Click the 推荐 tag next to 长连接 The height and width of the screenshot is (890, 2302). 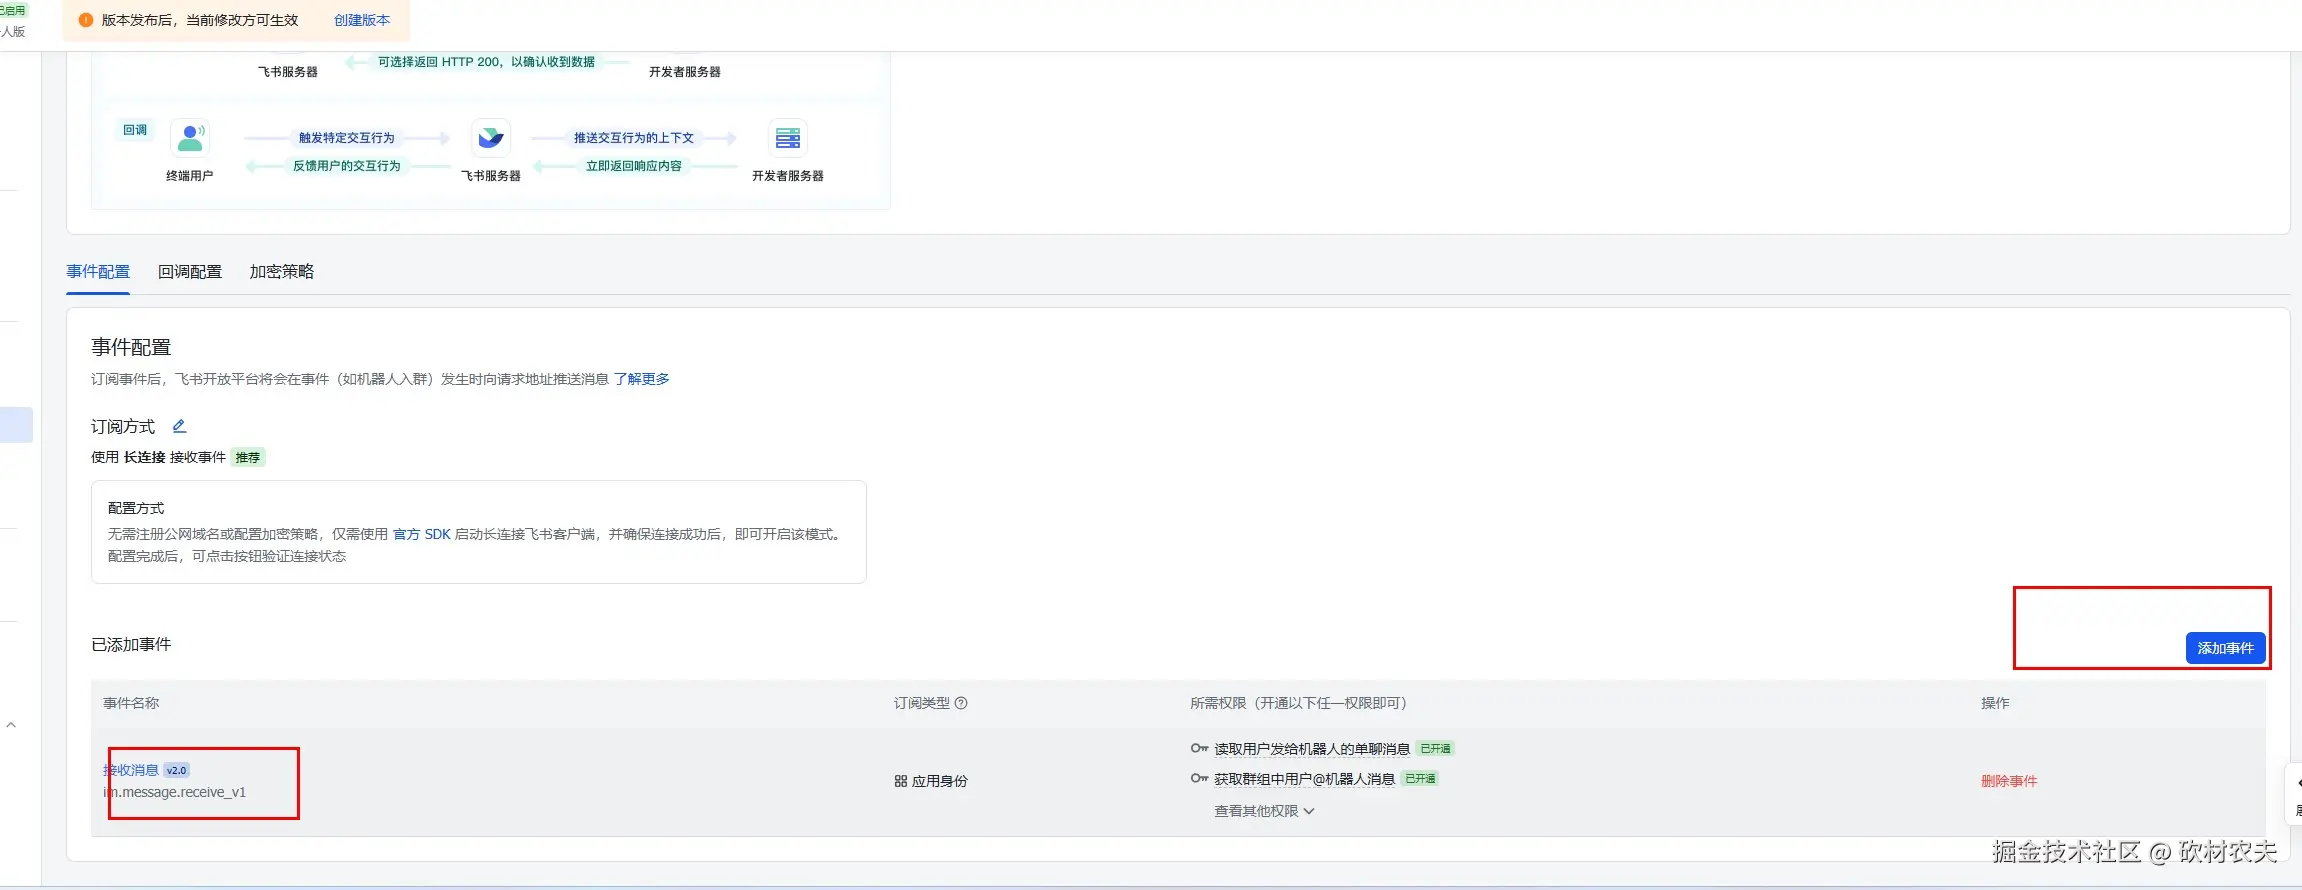[248, 458]
